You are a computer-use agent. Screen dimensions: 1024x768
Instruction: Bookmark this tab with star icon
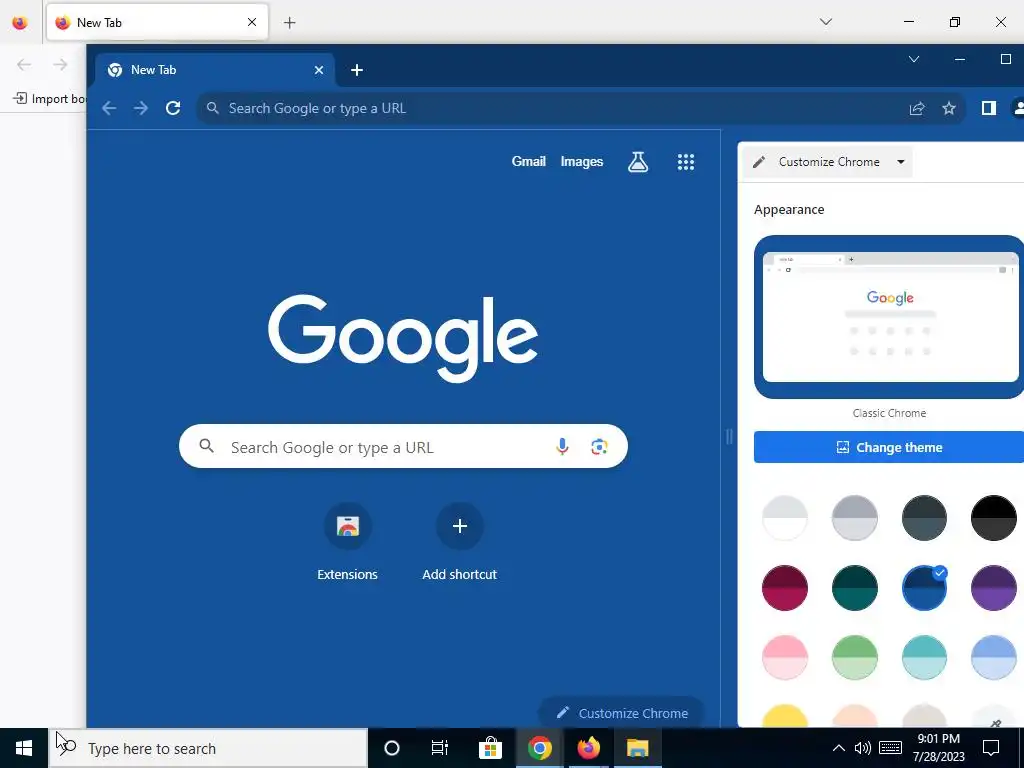click(x=949, y=108)
